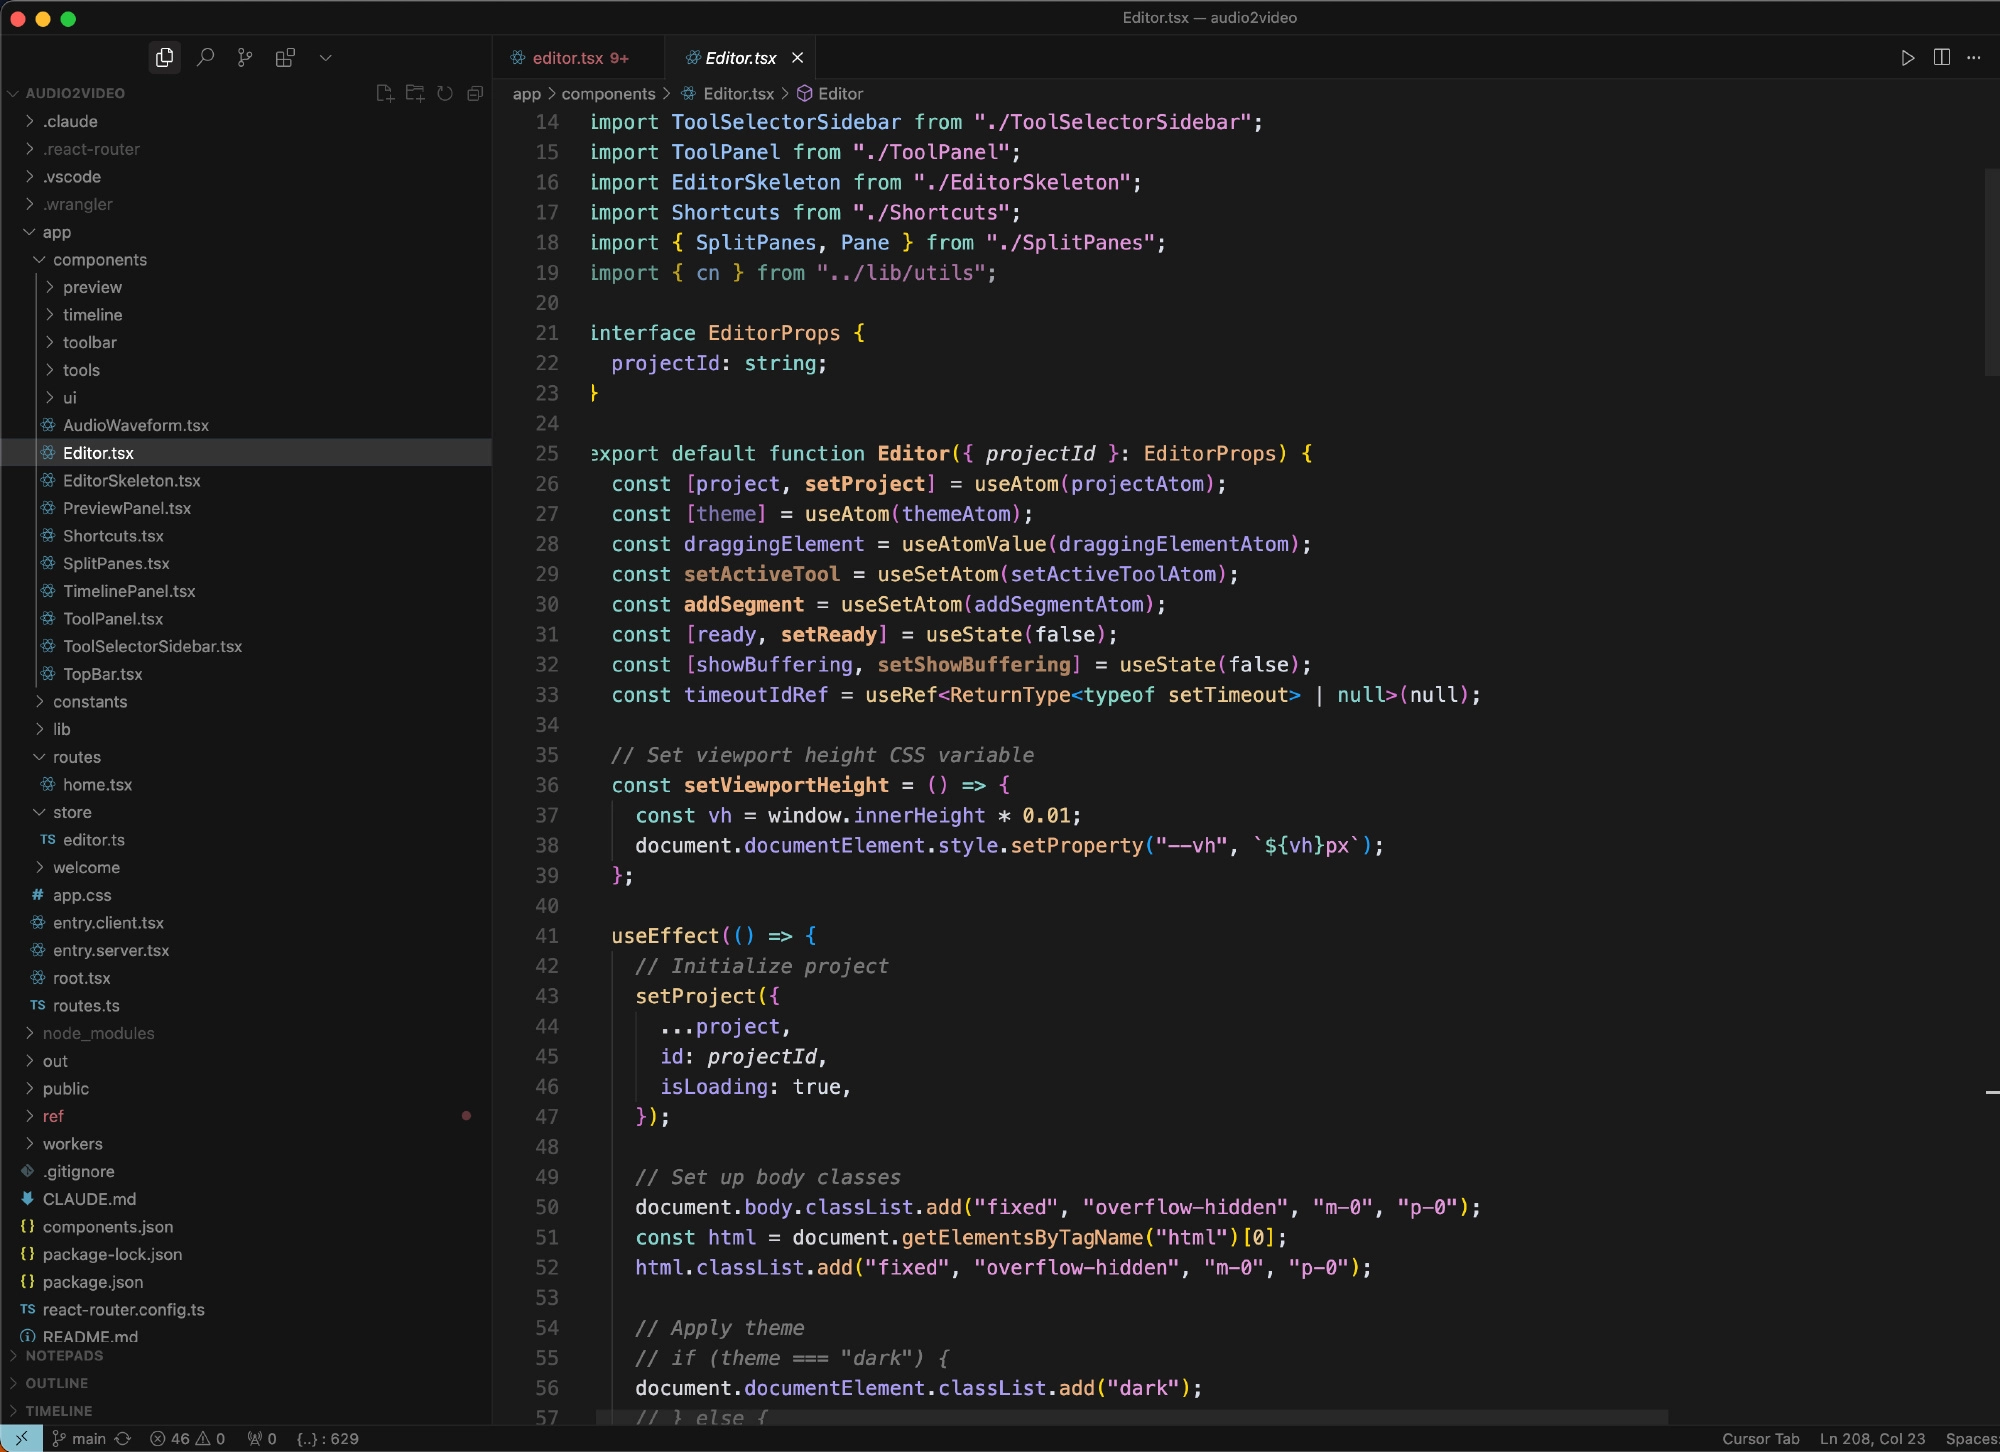Open Shortcuts.tsx file

(x=113, y=536)
